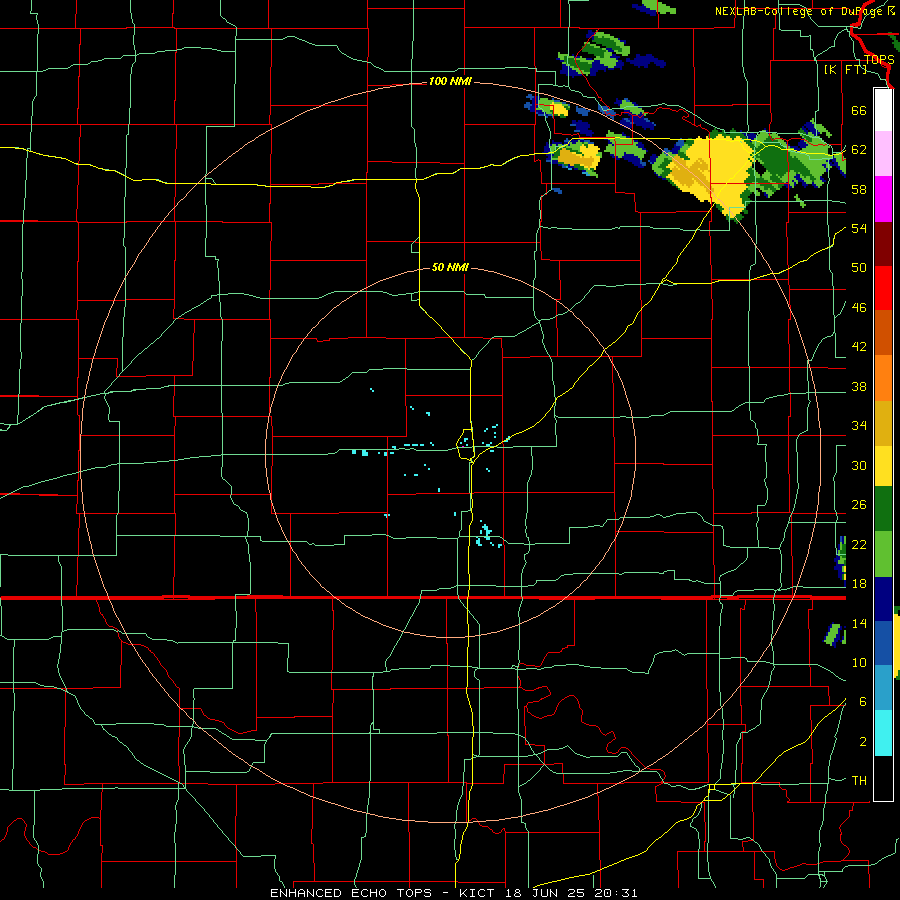Click the "34" legend value
The image size is (900, 900).
pos(859,426)
